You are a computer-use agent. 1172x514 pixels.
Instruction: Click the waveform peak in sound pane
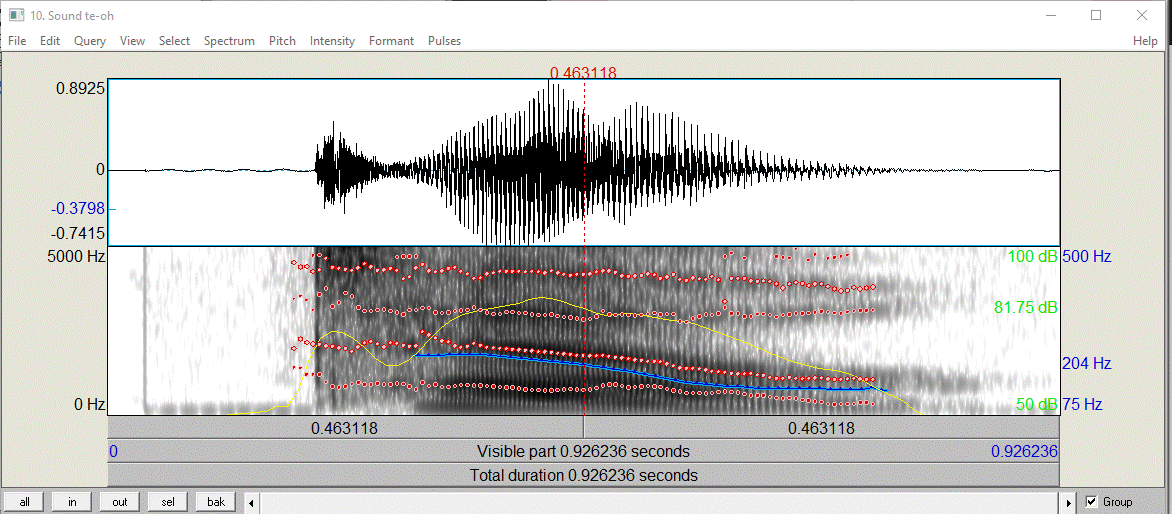pos(551,86)
